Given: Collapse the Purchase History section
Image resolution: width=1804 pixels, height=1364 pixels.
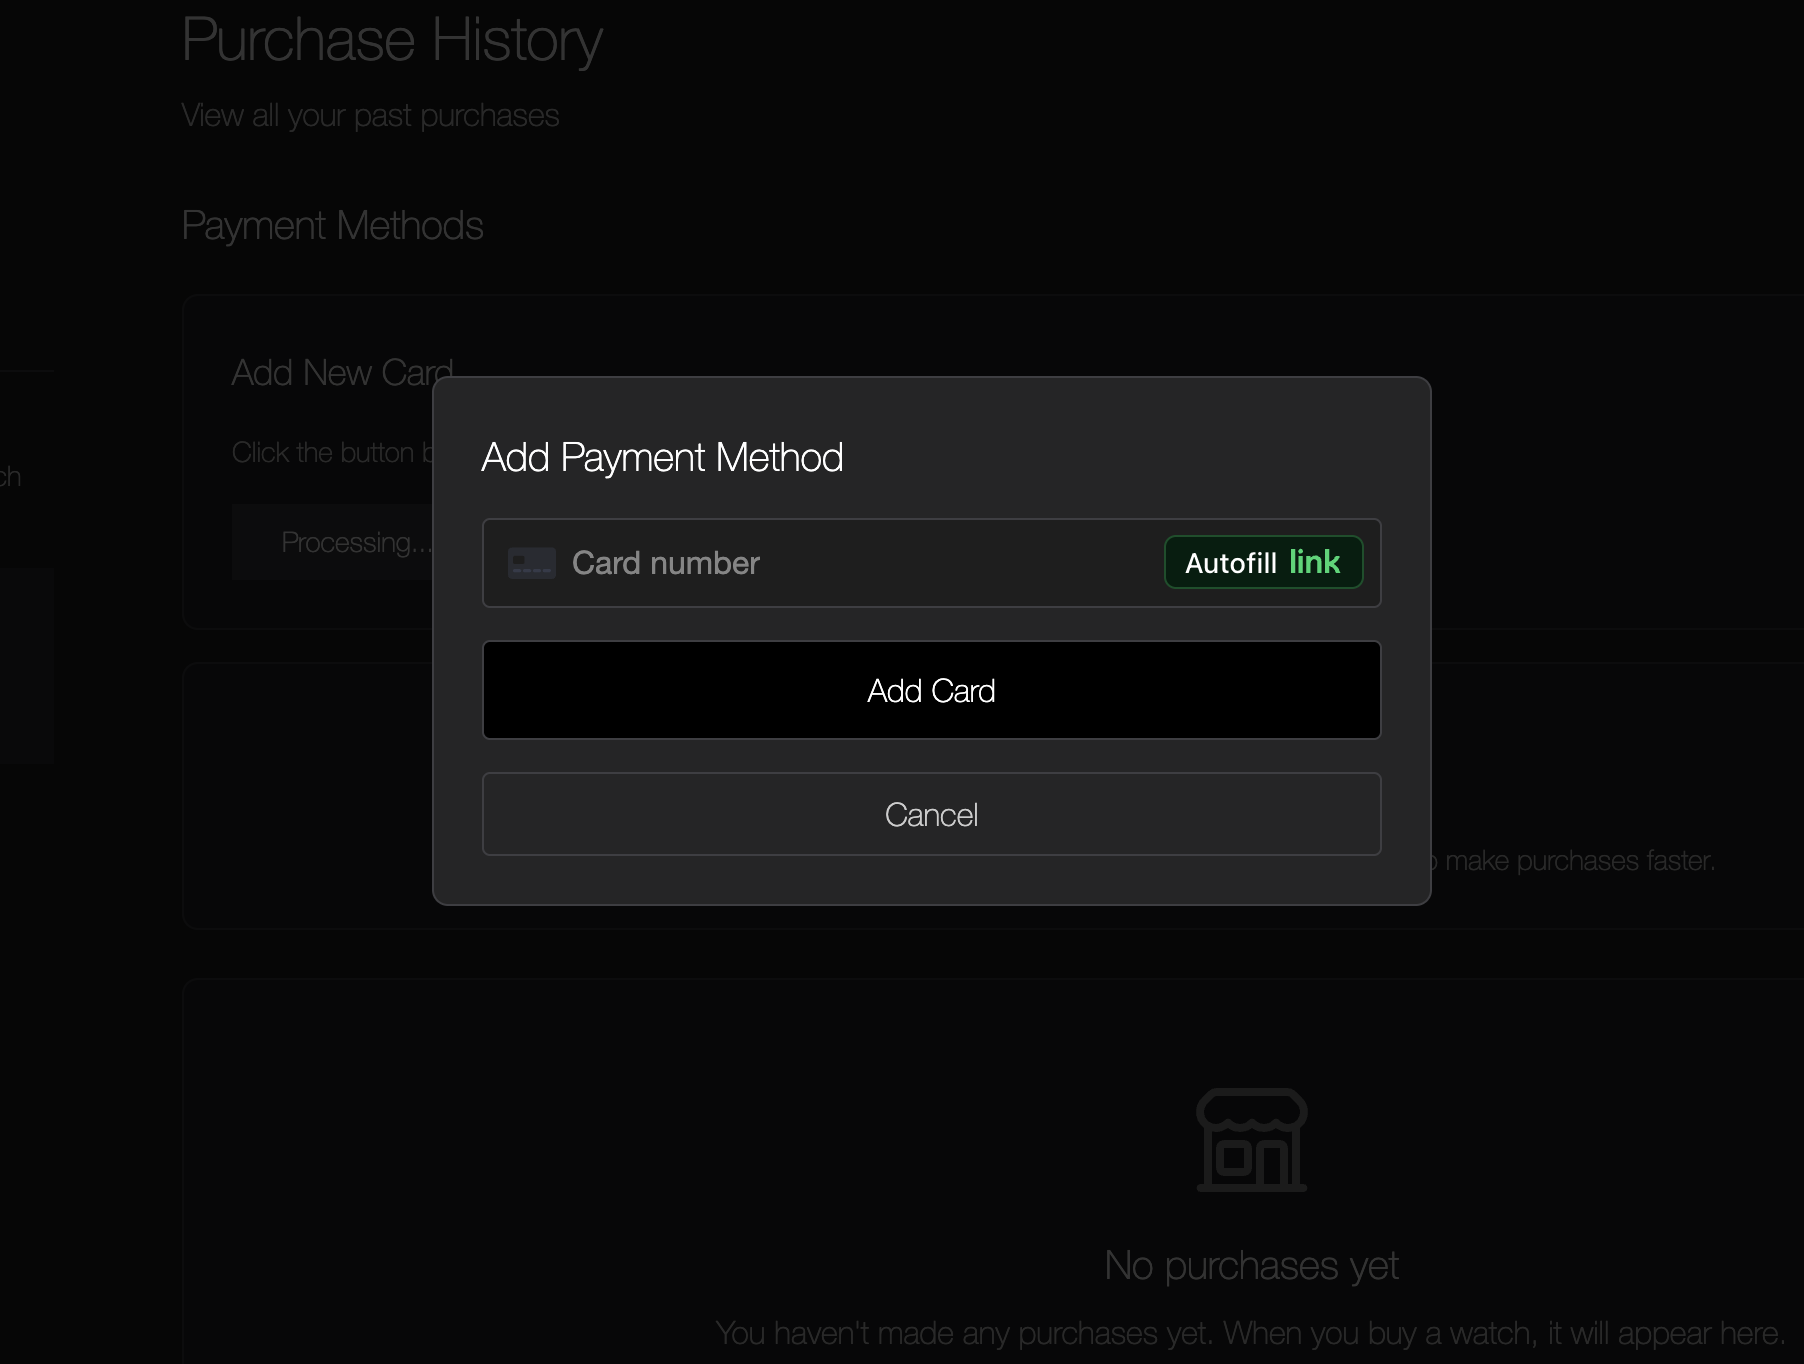Looking at the screenshot, I should click(x=392, y=40).
